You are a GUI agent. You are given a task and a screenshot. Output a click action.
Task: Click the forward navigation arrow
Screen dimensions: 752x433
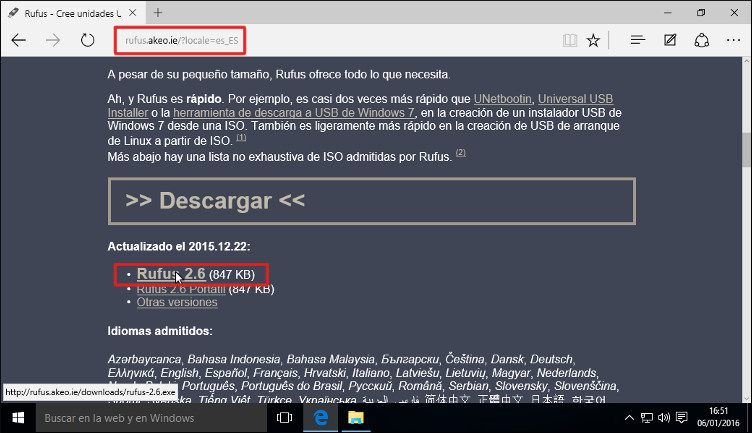(x=53, y=40)
